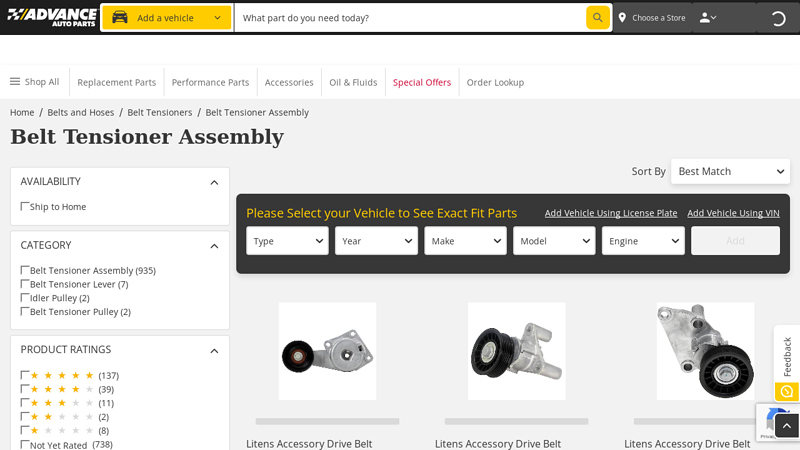Click the vehicle selector Add button
800x450 pixels.
(x=735, y=241)
